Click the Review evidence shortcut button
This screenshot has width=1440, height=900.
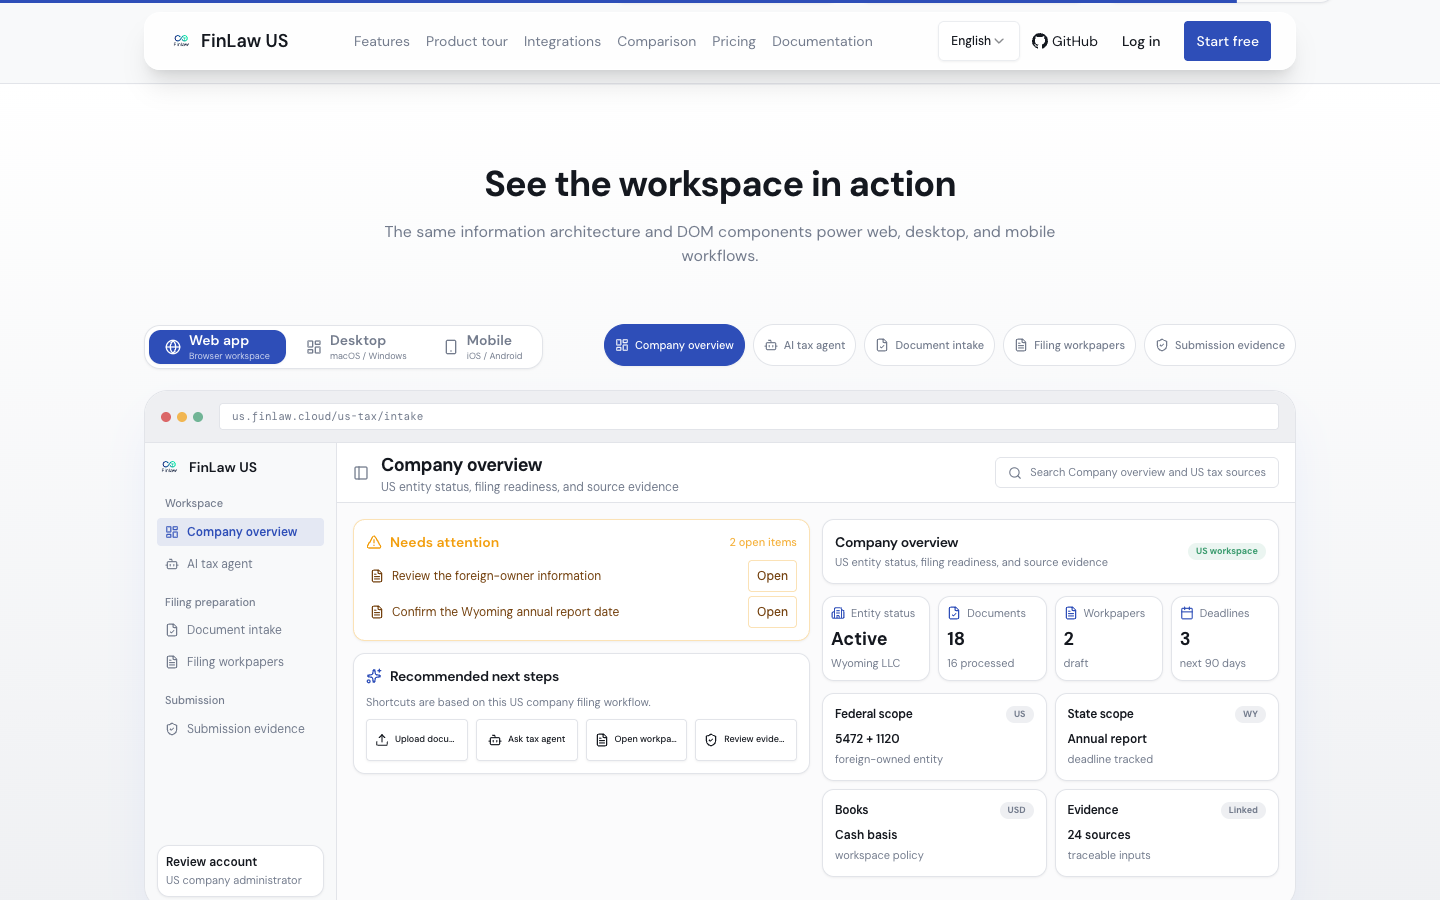tap(746, 740)
